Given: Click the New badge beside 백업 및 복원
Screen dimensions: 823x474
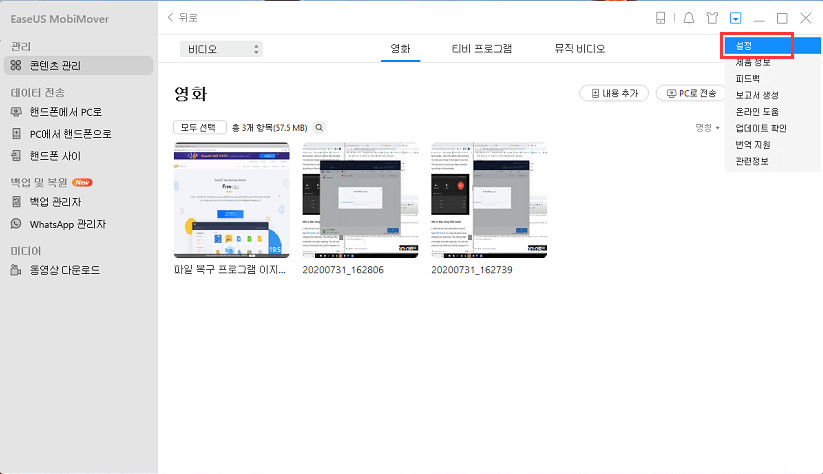Looking at the screenshot, I should coord(82,182).
